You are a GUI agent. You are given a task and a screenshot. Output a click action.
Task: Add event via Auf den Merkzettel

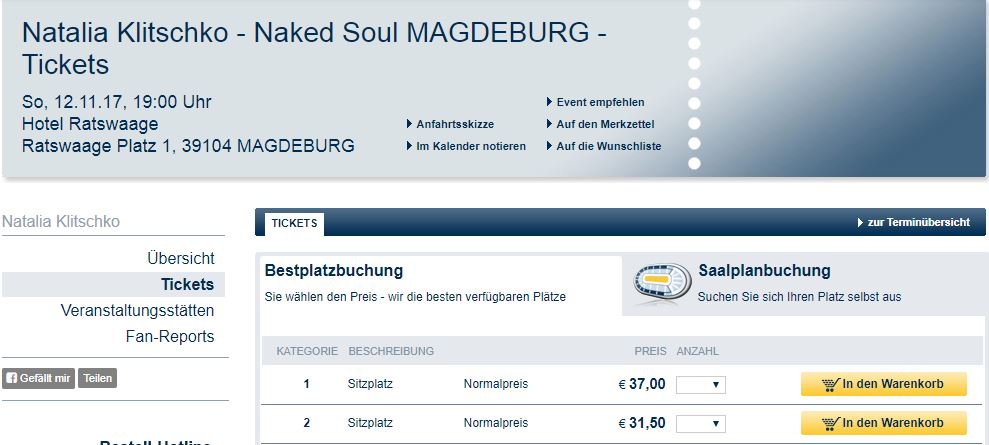604,124
